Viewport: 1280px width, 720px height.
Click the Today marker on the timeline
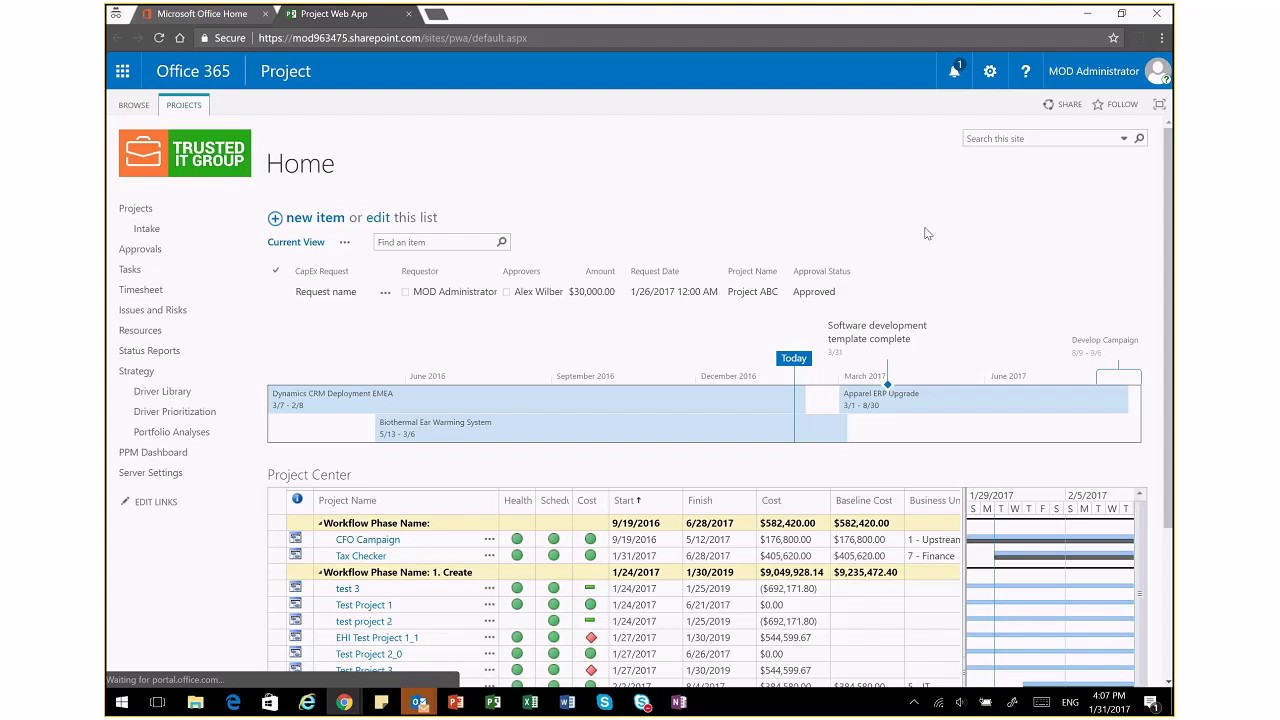[x=794, y=358]
